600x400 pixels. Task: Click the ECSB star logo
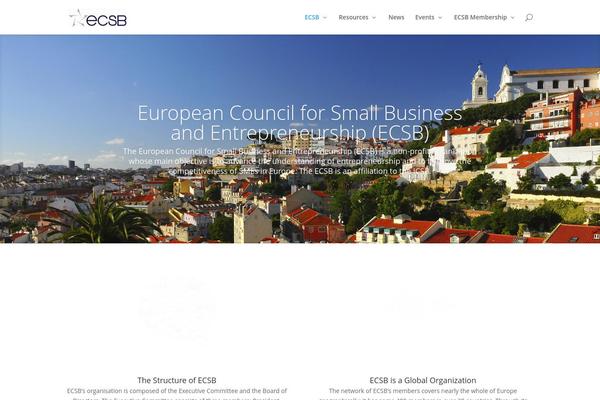[x=98, y=18]
